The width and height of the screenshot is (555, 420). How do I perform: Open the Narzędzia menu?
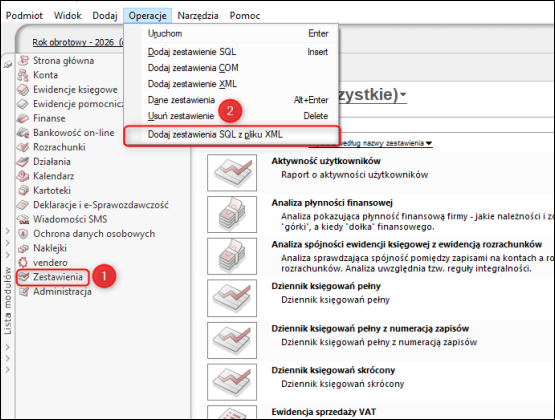click(x=198, y=16)
